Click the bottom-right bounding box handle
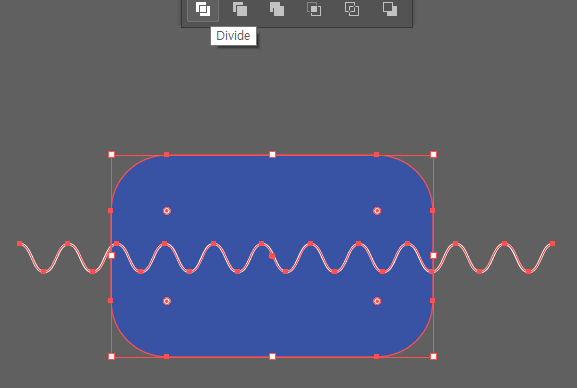Screen dimensions: 577x388 point(433,356)
